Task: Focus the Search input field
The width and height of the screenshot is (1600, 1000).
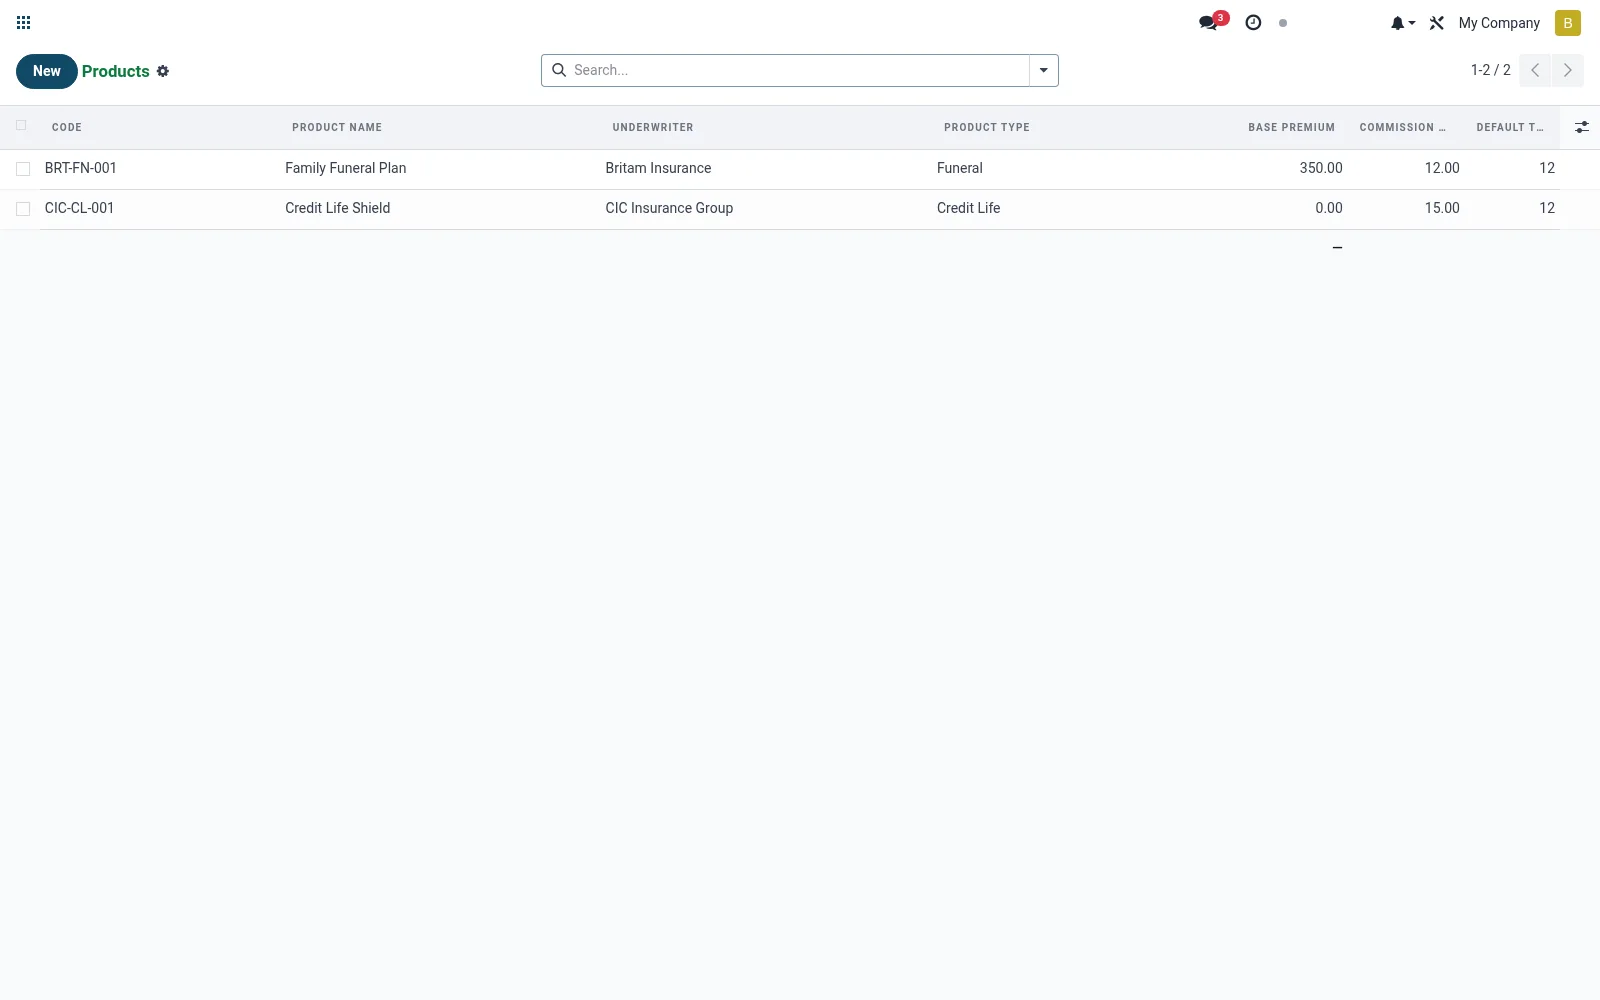Action: click(x=798, y=70)
